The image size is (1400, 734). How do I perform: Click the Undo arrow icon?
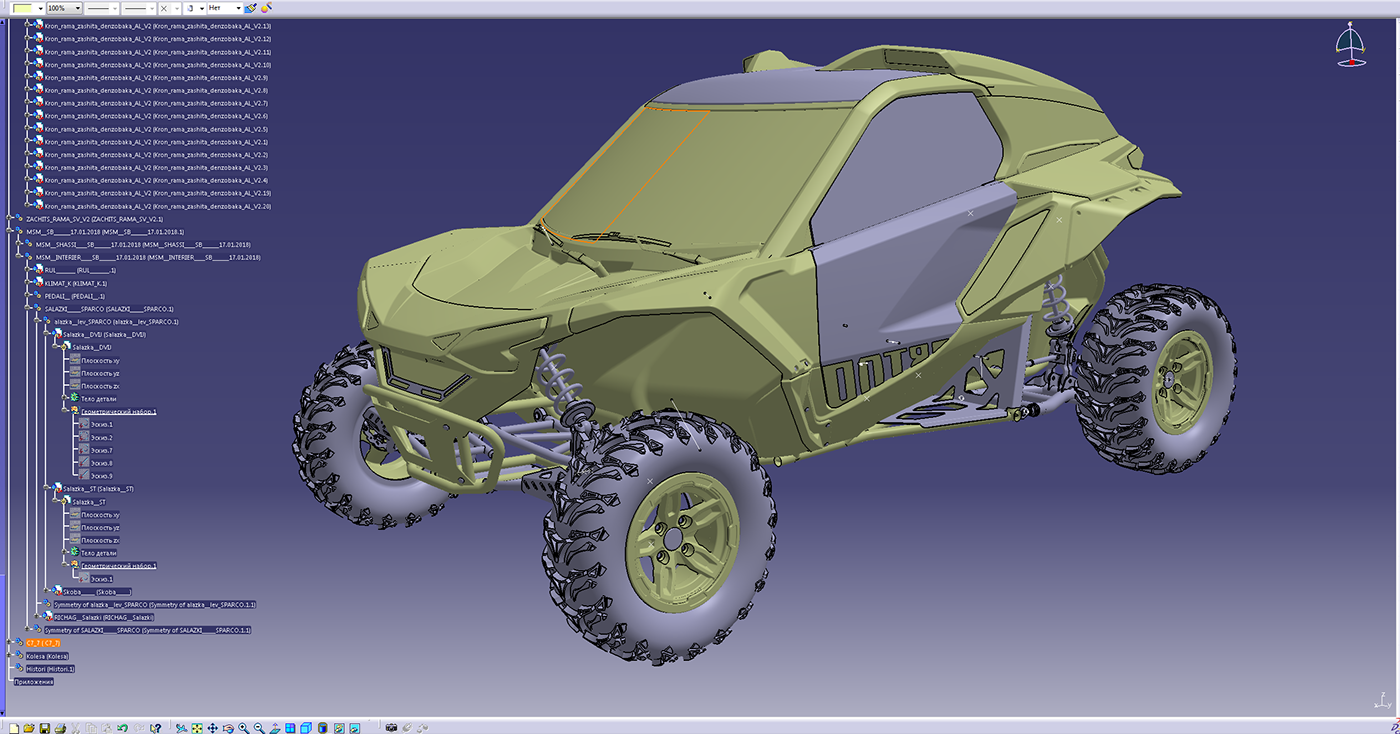[123, 727]
